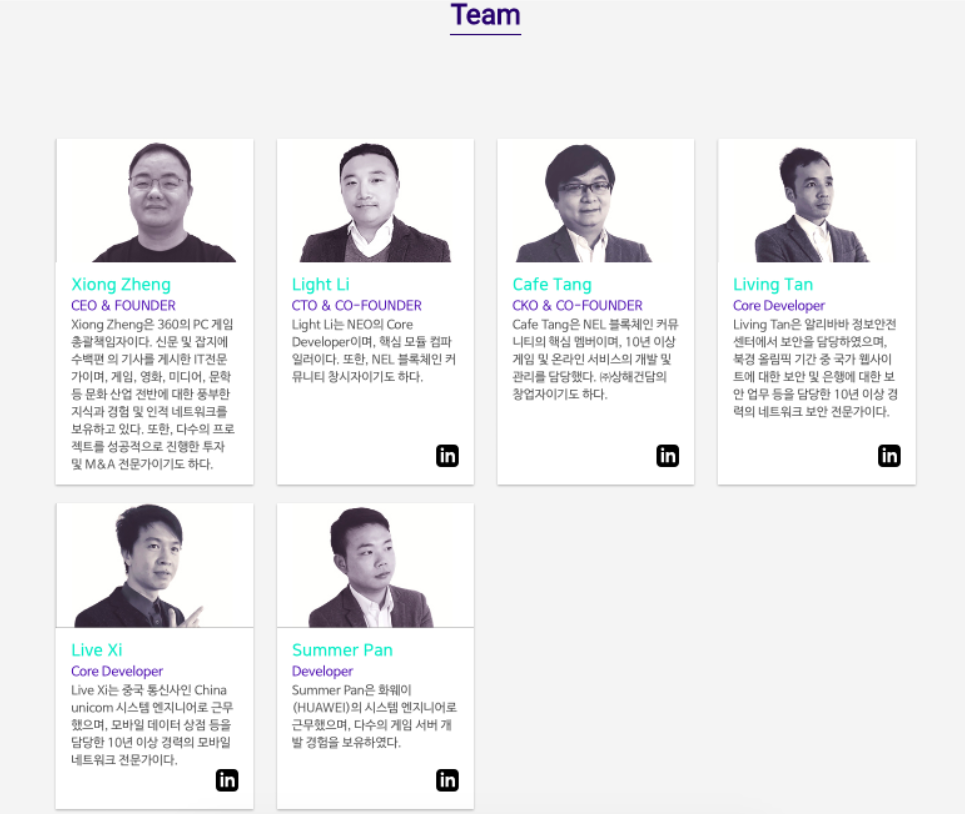Image resolution: width=965 pixels, height=819 pixels.
Task: Open the Team section heading link
Action: 485,15
